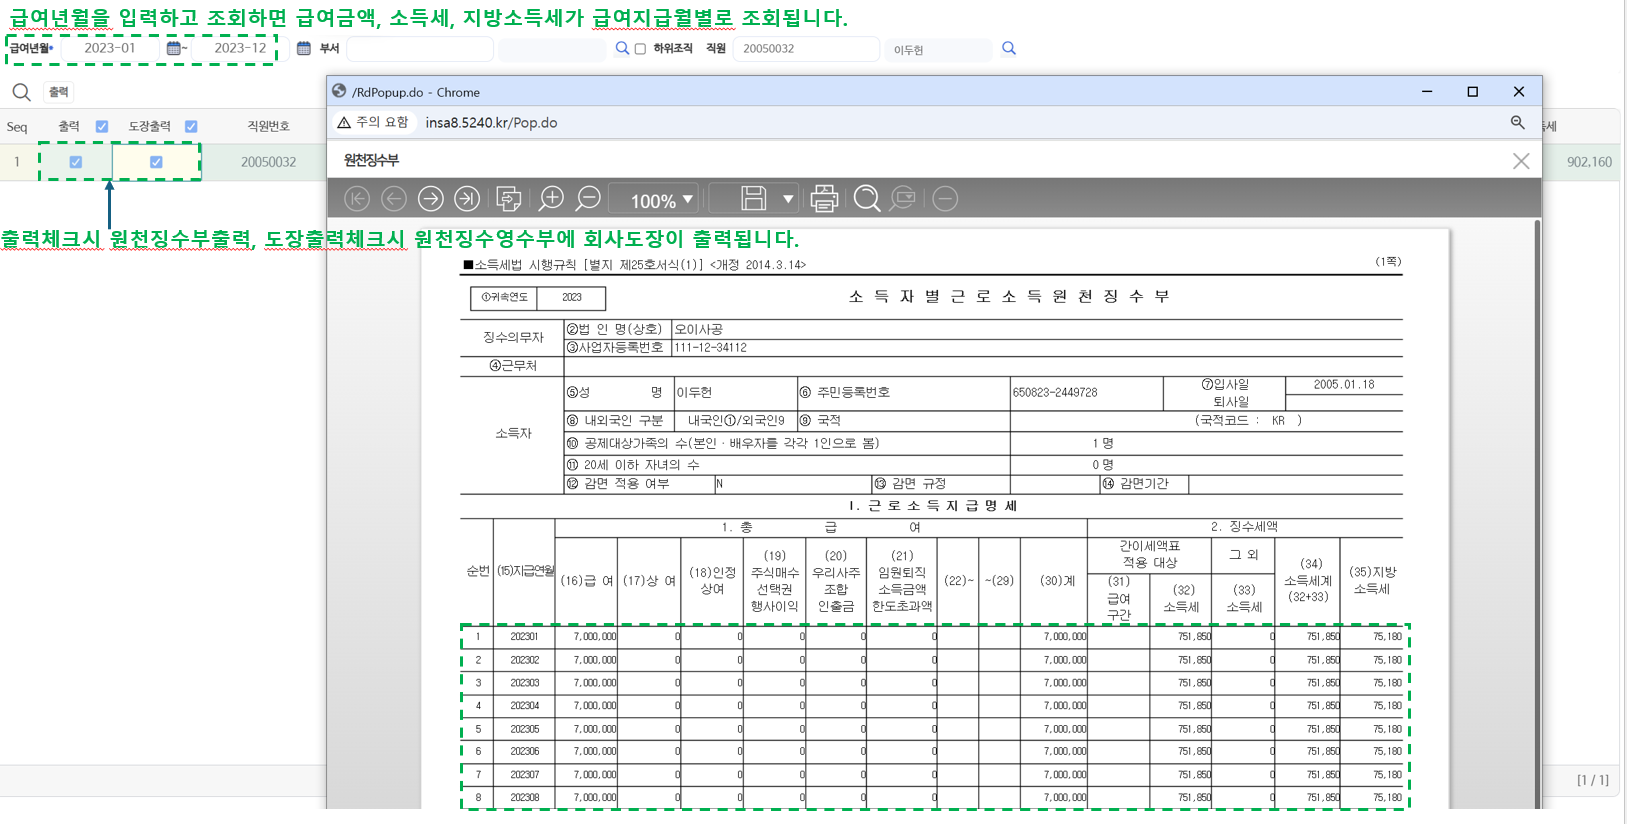Open the find text magnifier in viewer toolbar
This screenshot has width=1627, height=824.
(867, 199)
